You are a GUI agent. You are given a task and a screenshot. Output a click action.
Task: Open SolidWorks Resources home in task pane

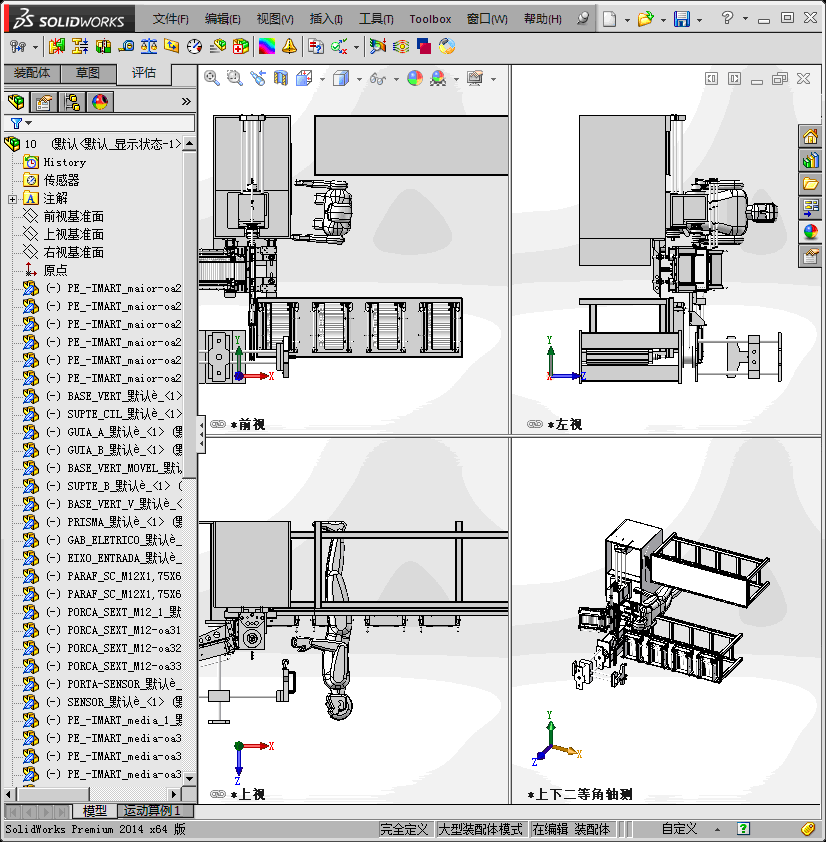(x=810, y=136)
